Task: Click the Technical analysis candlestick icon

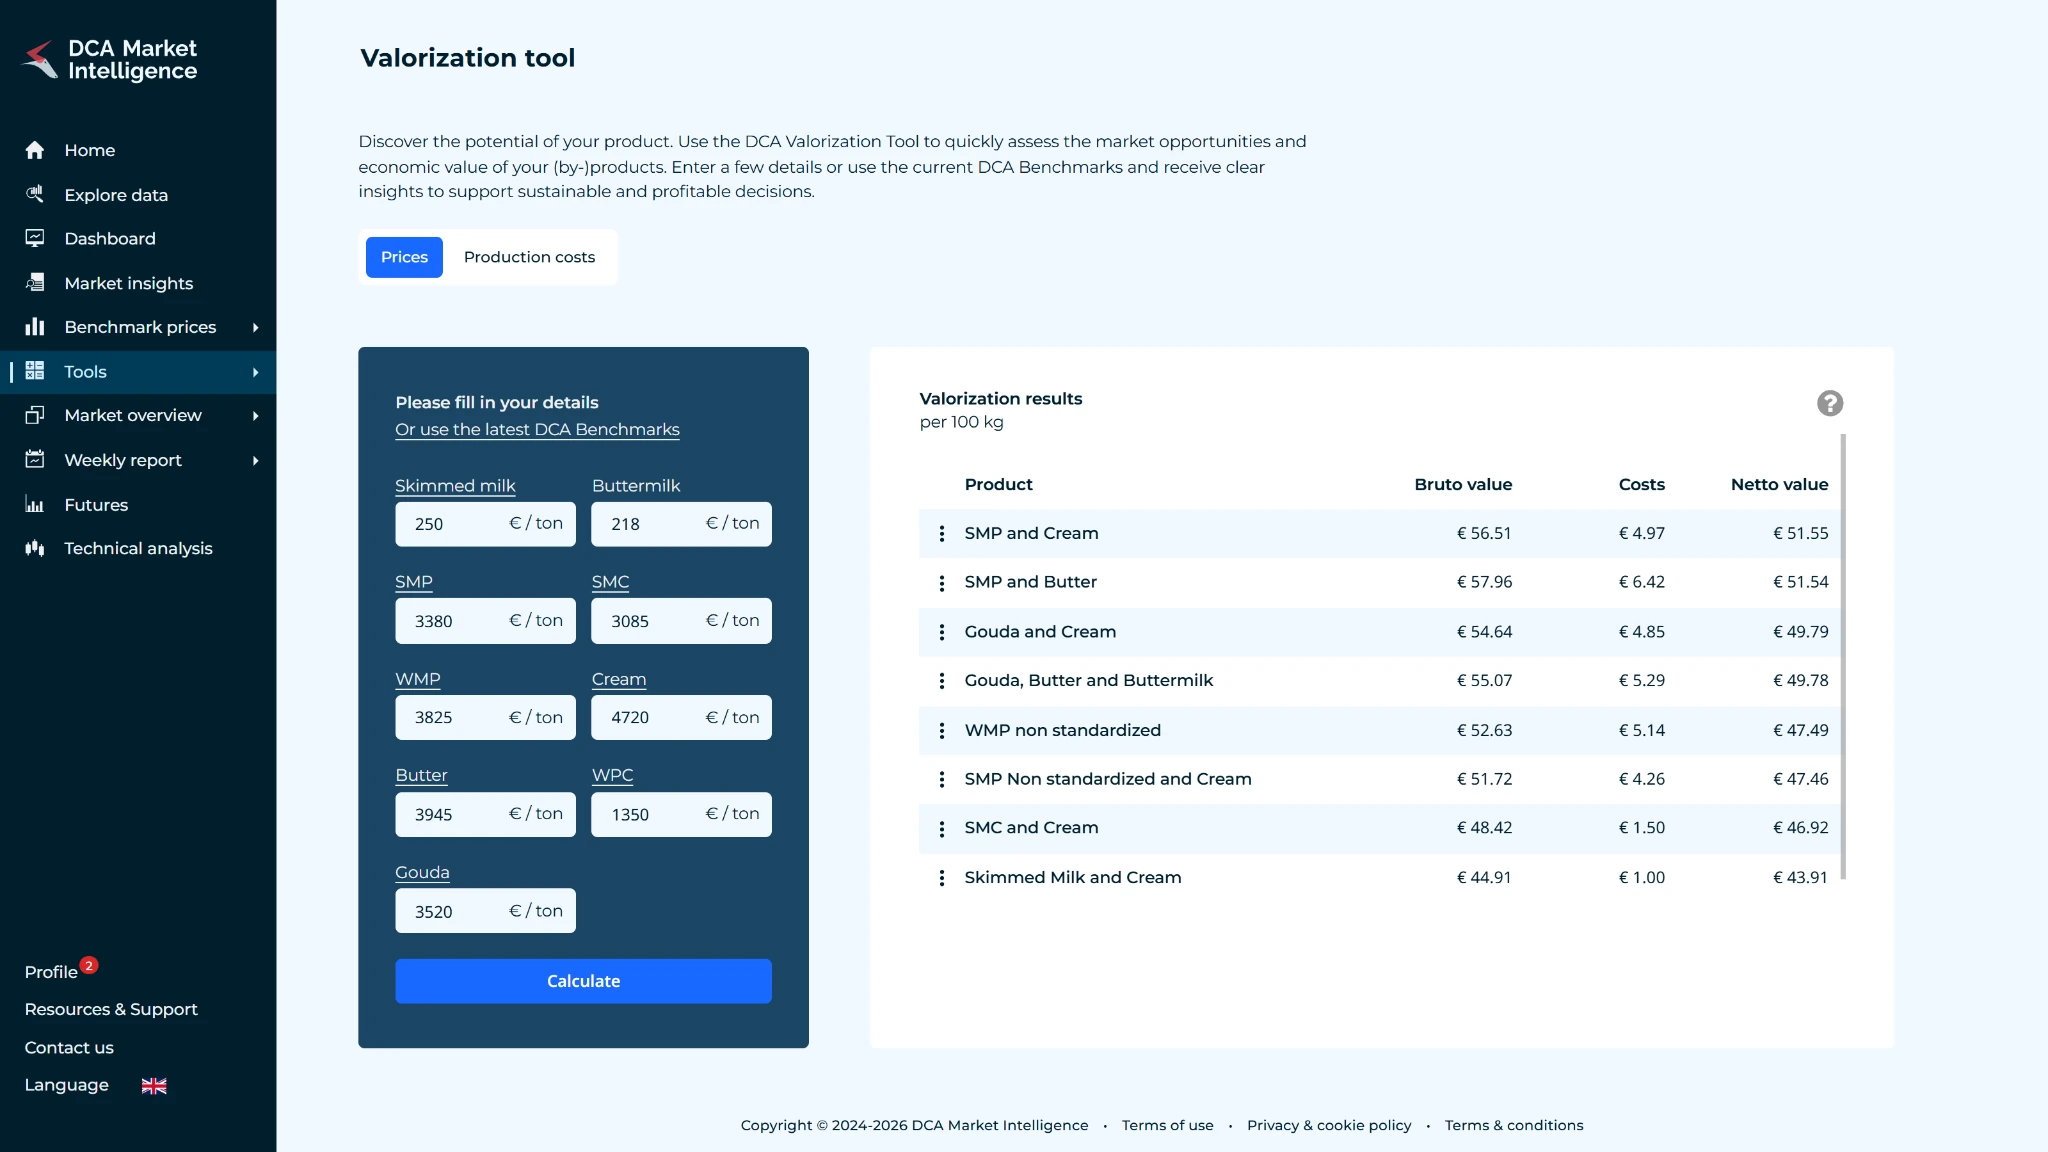Action: pos(35,548)
